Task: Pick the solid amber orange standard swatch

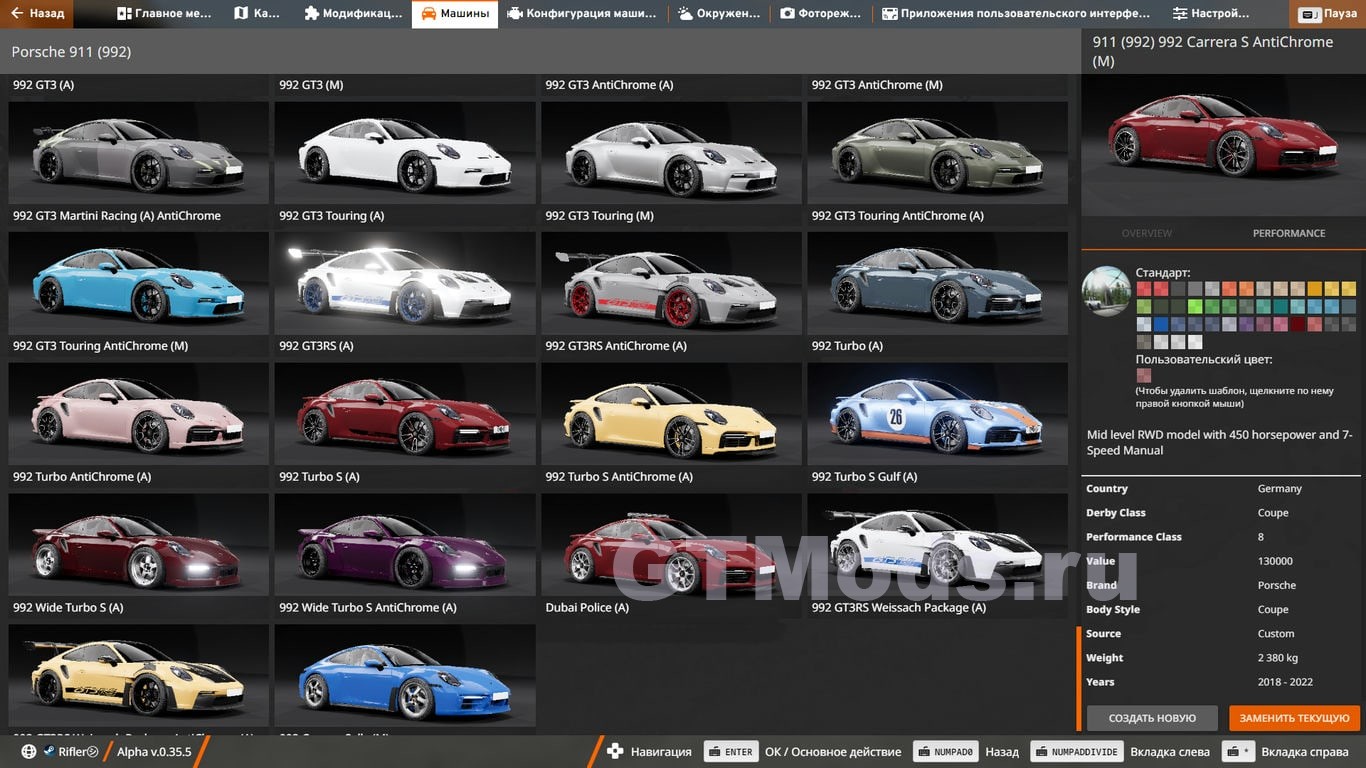Action: point(1315,289)
